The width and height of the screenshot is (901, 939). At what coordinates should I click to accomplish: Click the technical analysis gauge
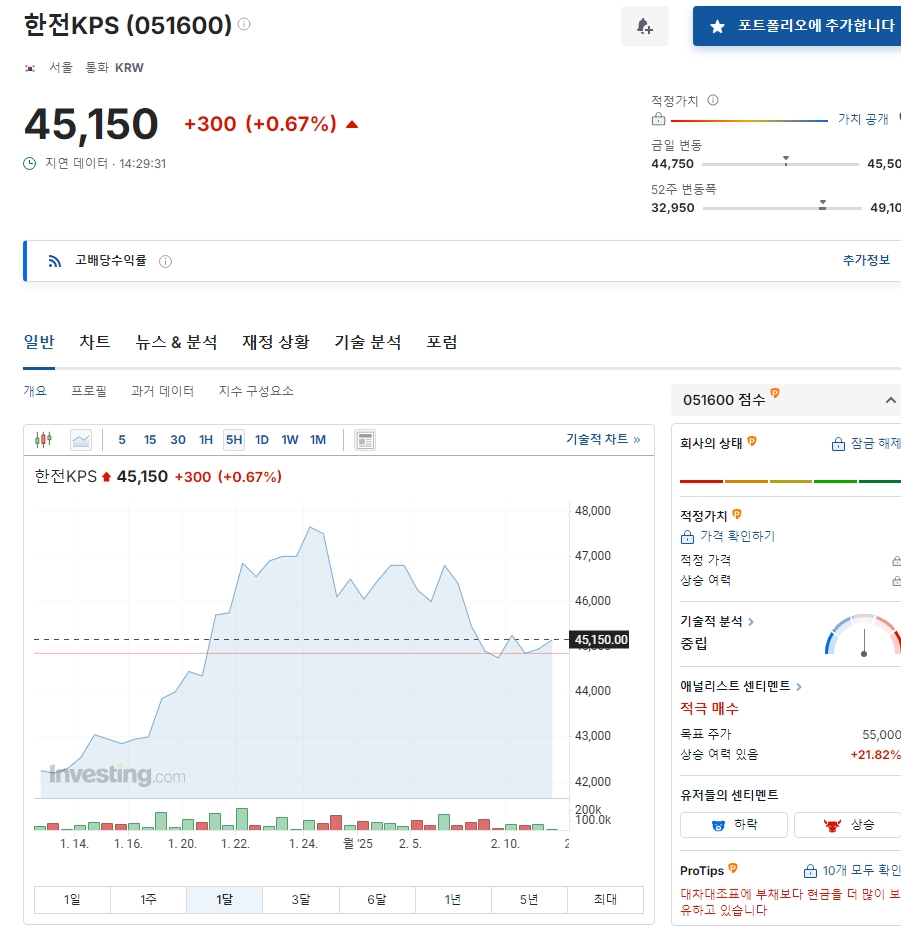click(863, 635)
